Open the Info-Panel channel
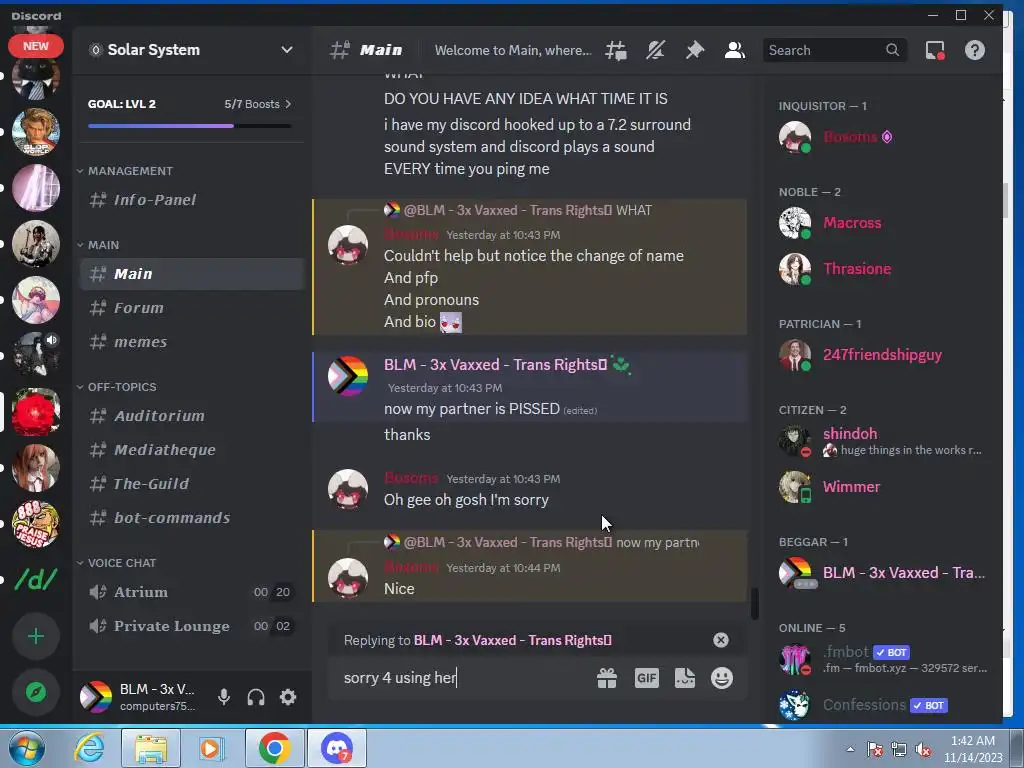 click(x=191, y=200)
